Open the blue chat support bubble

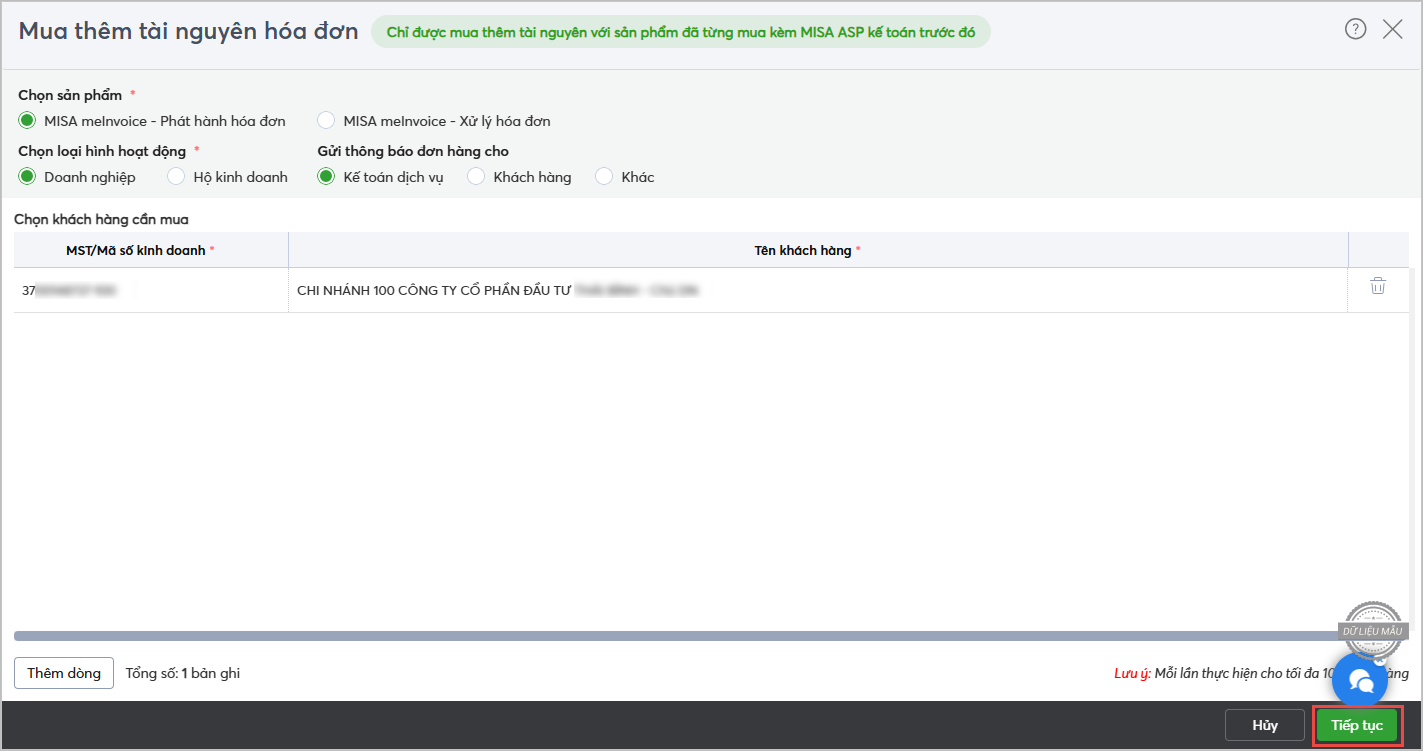pos(1360,680)
